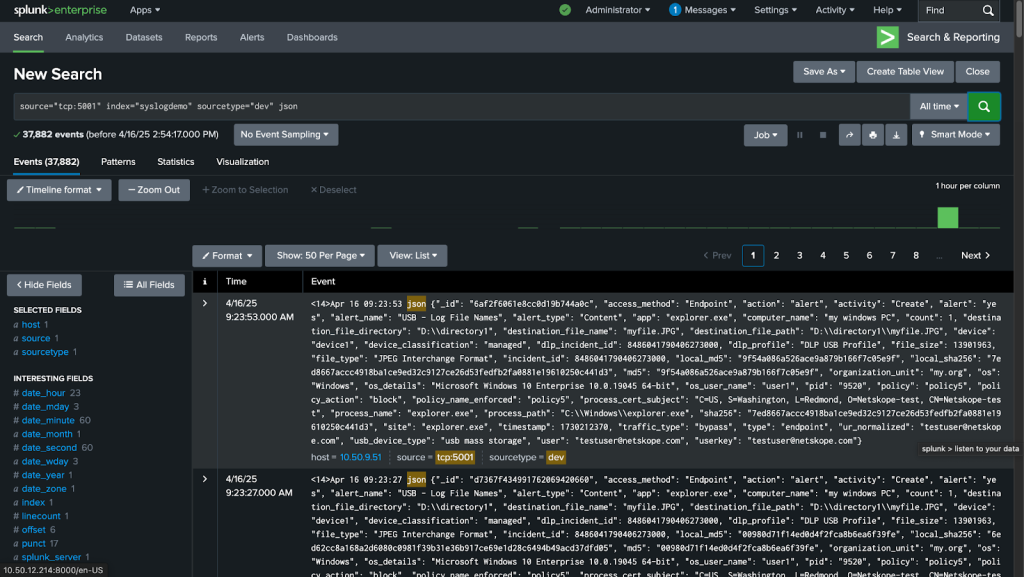Open the Format dropdown
The height and width of the screenshot is (577, 1024).
coord(227,256)
